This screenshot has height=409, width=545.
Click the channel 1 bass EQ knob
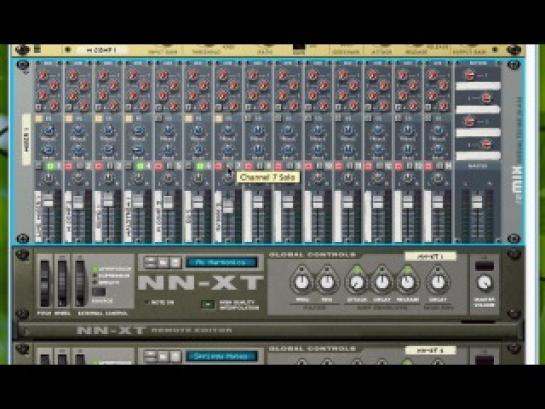(x=48, y=149)
